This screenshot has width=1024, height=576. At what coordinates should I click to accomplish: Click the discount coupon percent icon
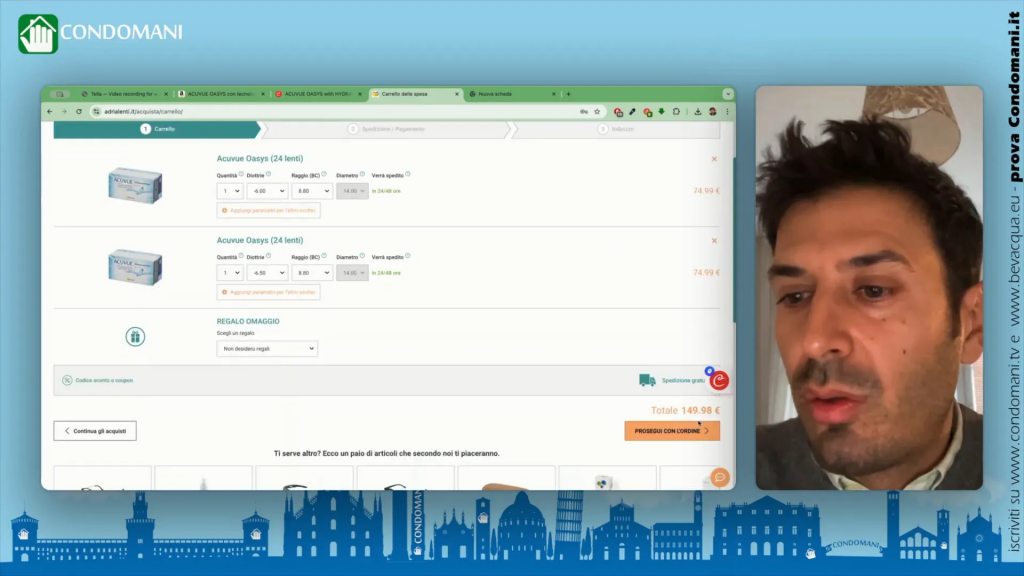[67, 380]
